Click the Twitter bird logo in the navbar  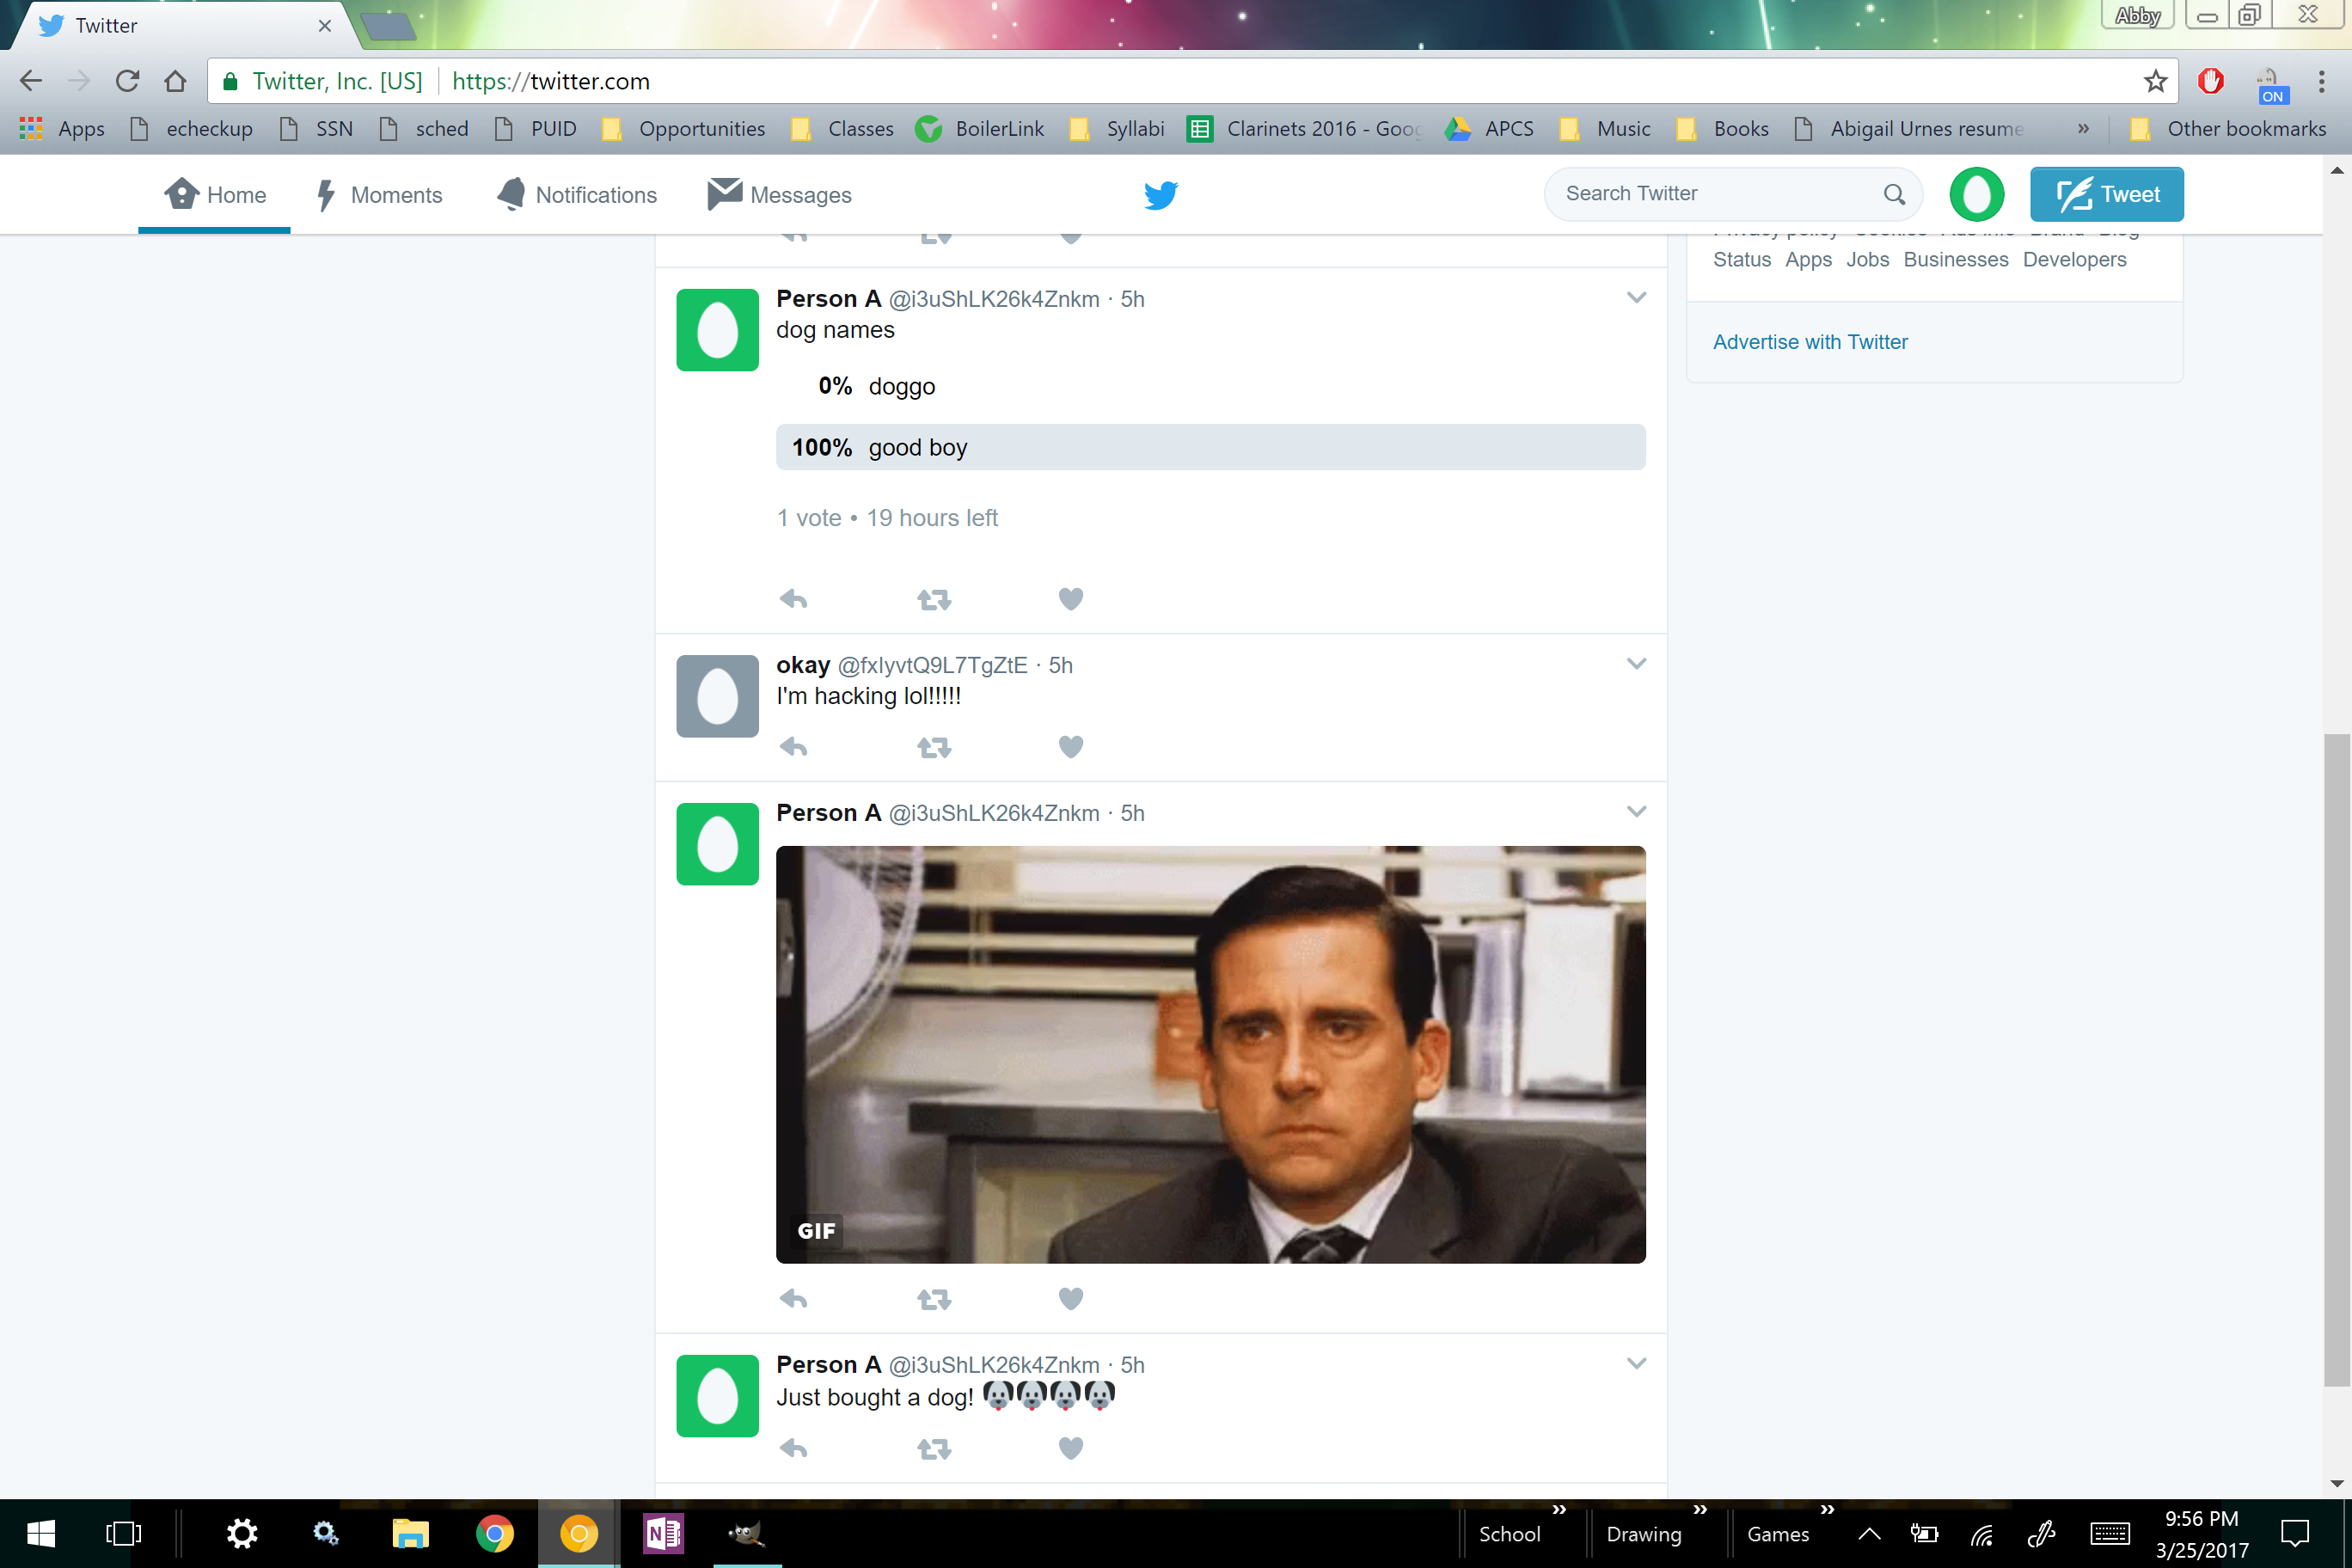coord(1160,195)
